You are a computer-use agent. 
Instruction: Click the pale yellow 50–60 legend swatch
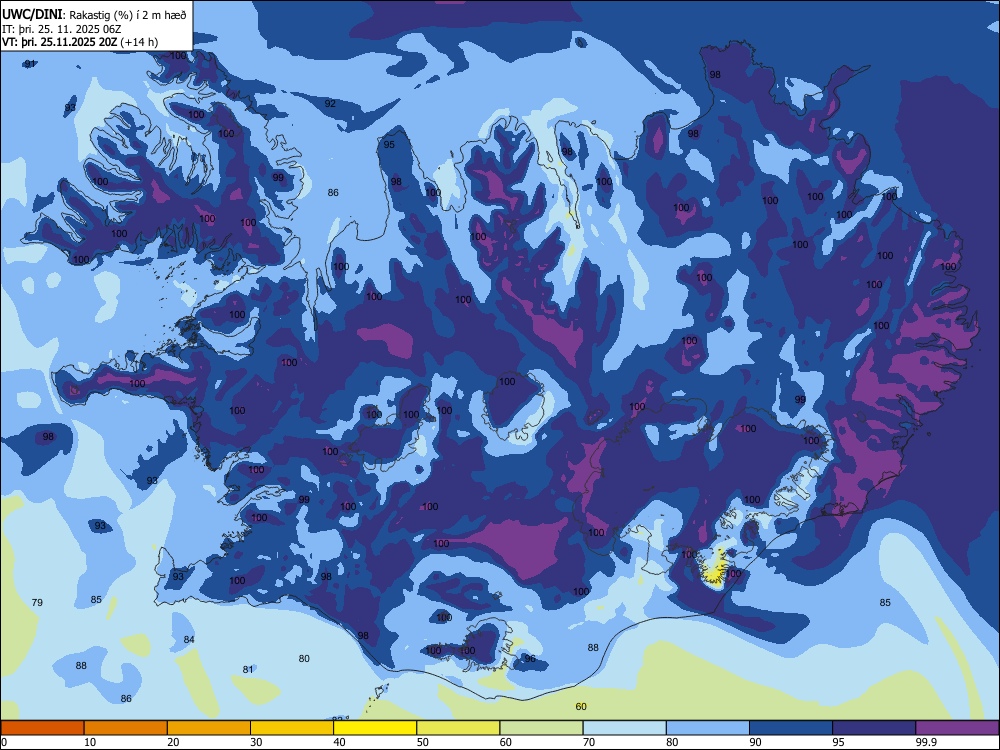point(458,728)
